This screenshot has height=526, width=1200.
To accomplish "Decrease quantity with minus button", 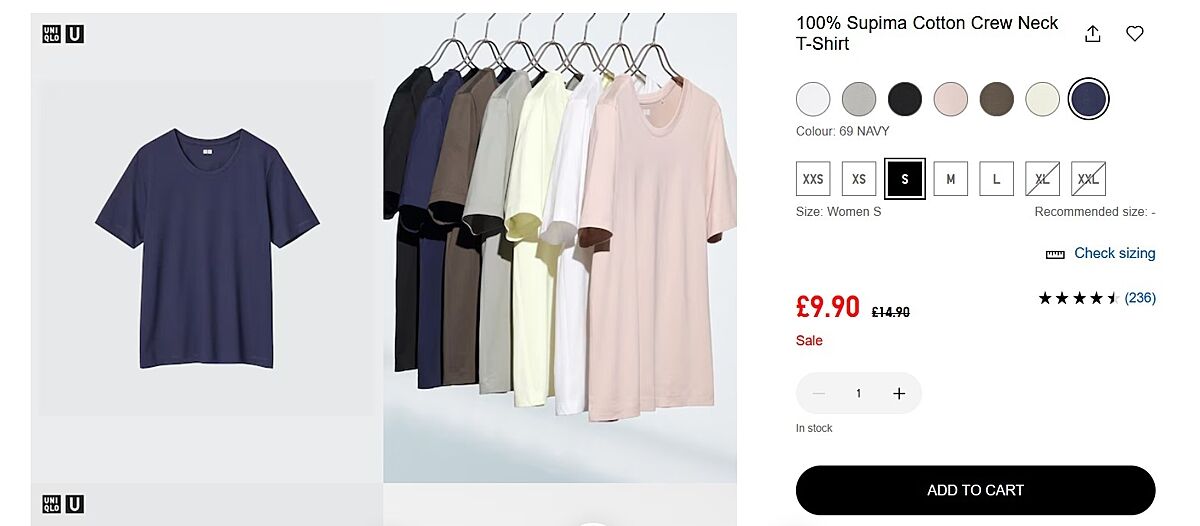I will point(819,394).
